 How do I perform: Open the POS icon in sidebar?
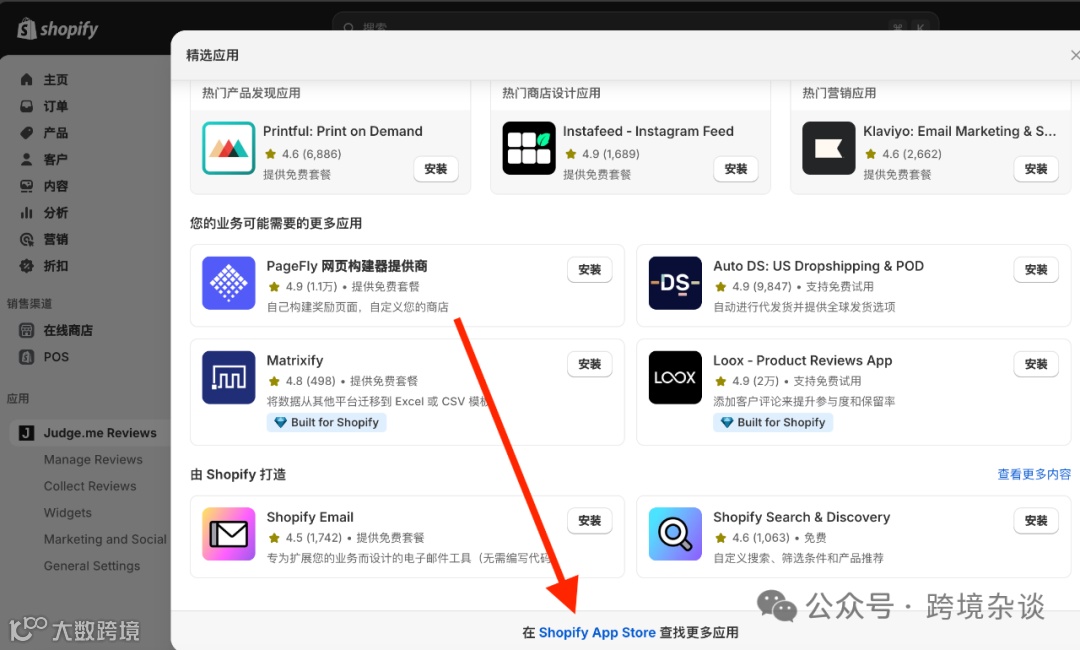coord(26,357)
